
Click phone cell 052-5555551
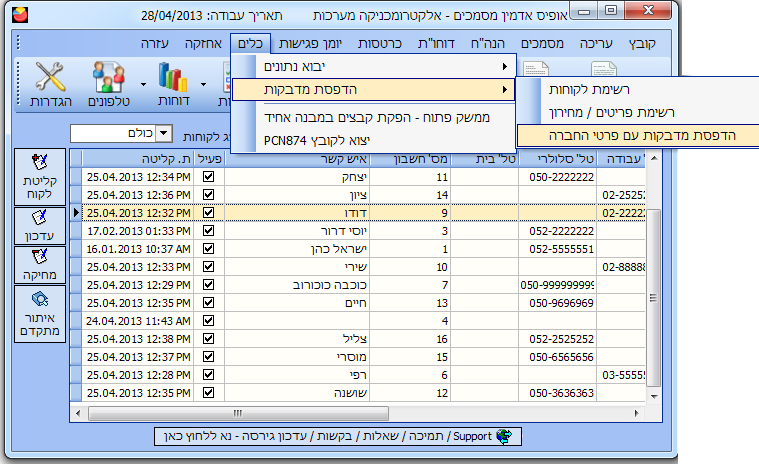click(x=557, y=249)
